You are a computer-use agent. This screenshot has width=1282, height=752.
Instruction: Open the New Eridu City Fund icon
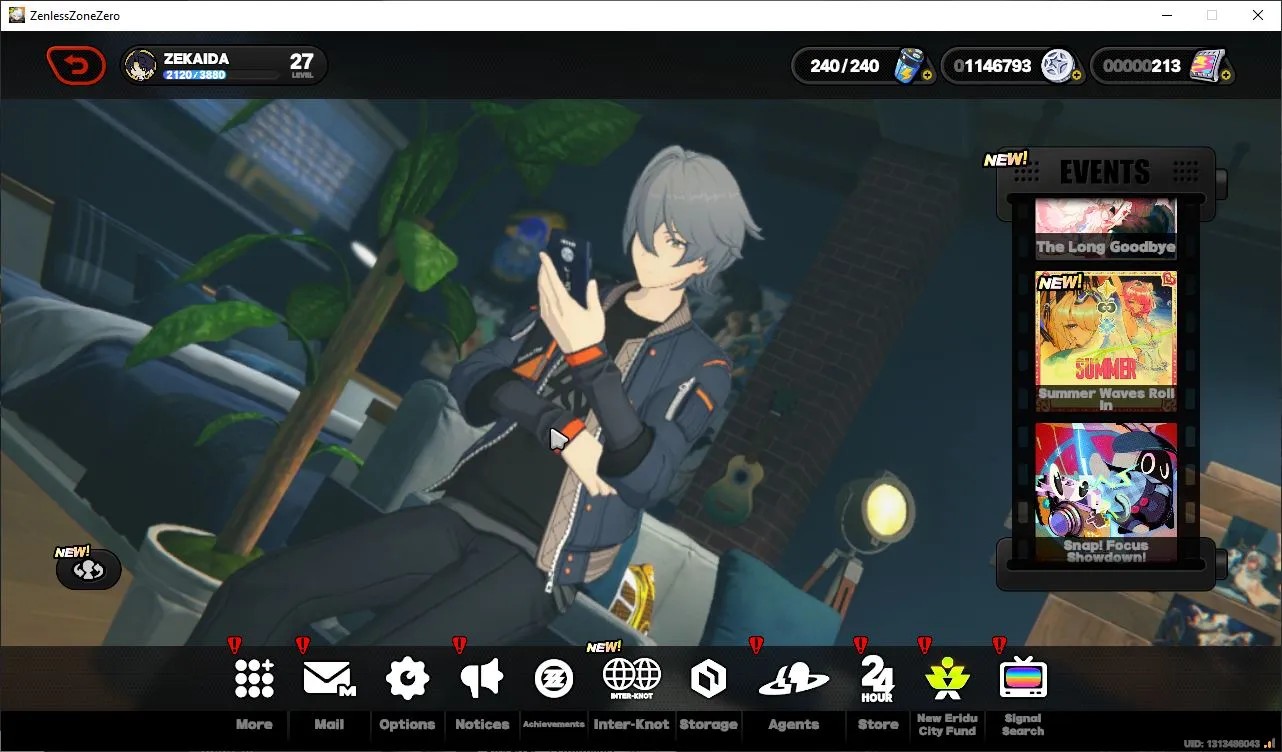(947, 679)
